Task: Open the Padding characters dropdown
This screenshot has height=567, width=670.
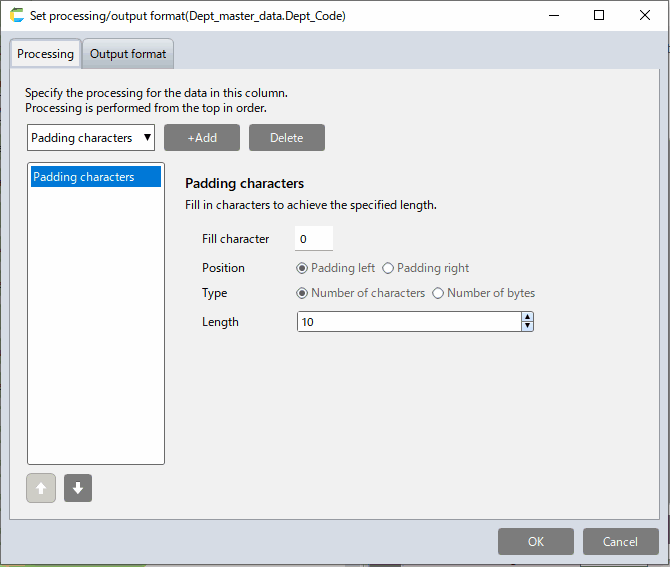Action: pyautogui.click(x=91, y=138)
